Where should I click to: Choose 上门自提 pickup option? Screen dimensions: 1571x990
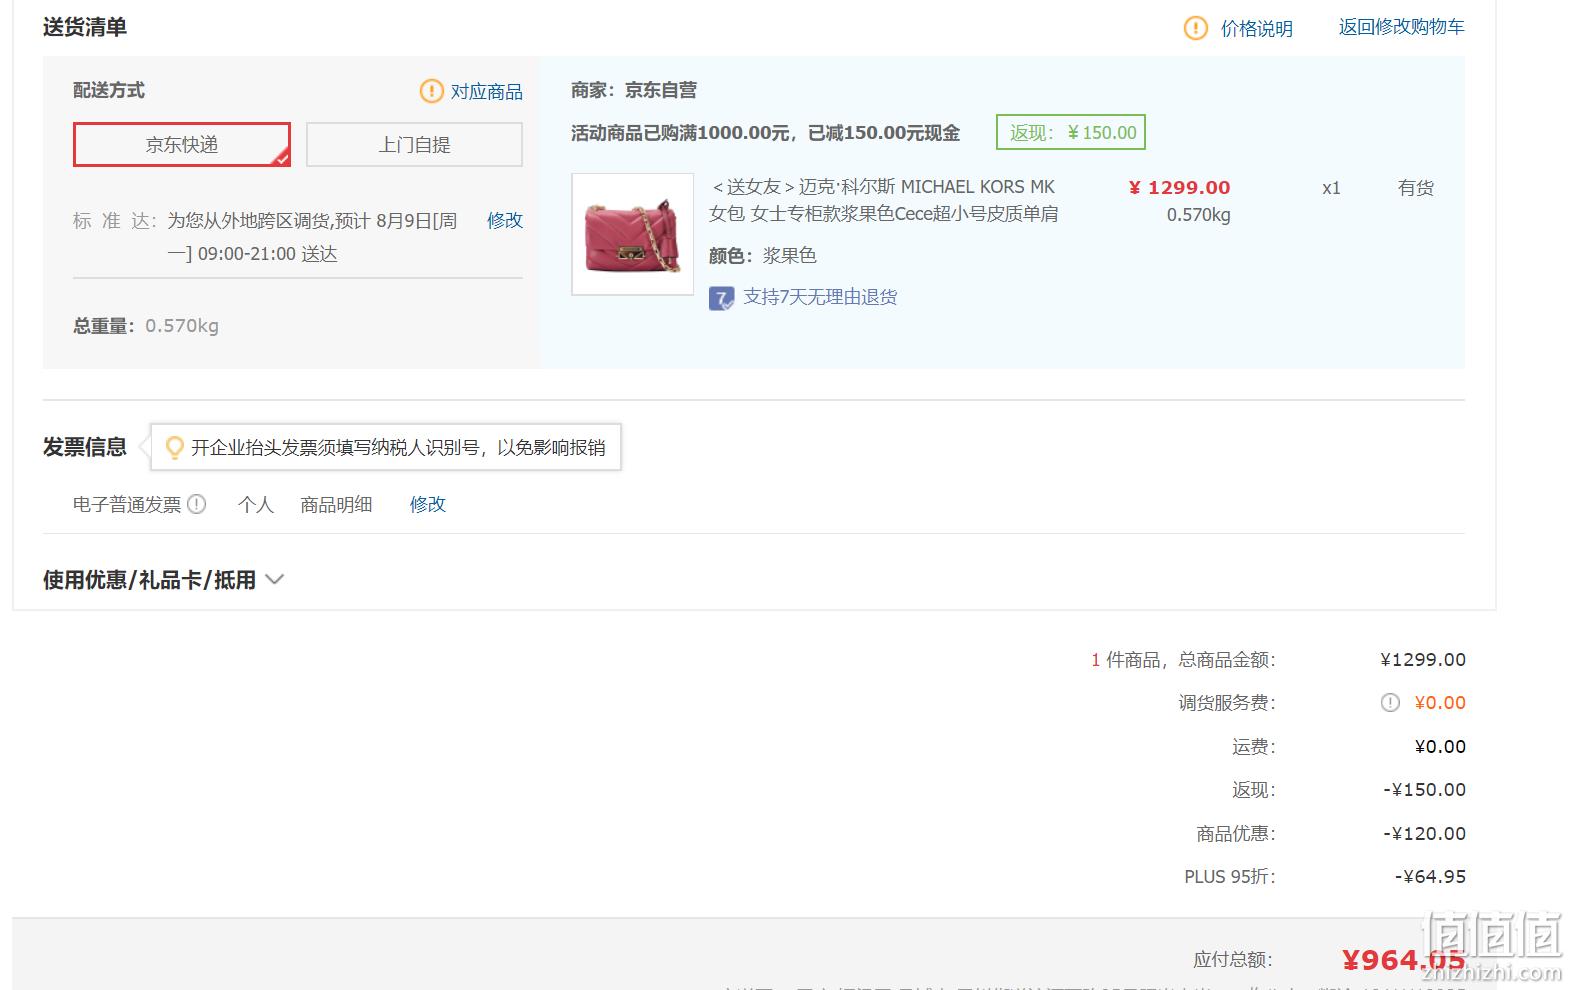pos(414,145)
